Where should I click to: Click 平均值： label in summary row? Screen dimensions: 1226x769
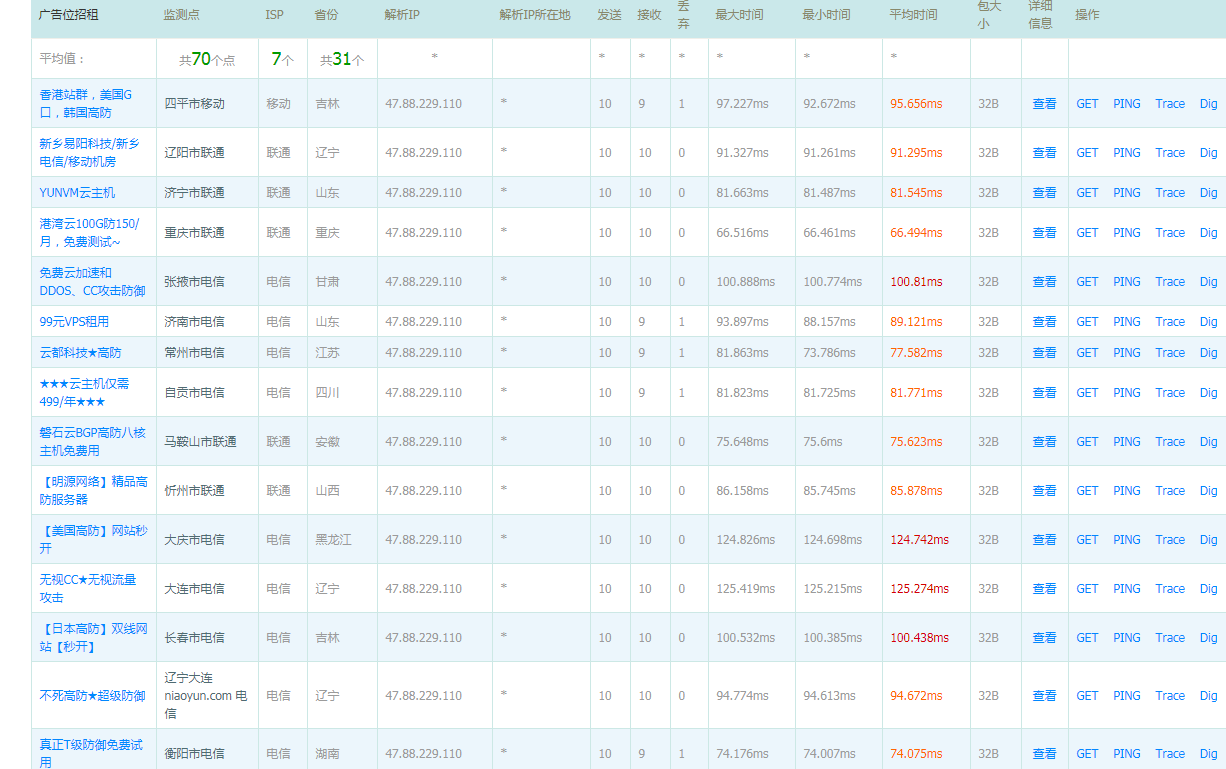pyautogui.click(x=63, y=59)
